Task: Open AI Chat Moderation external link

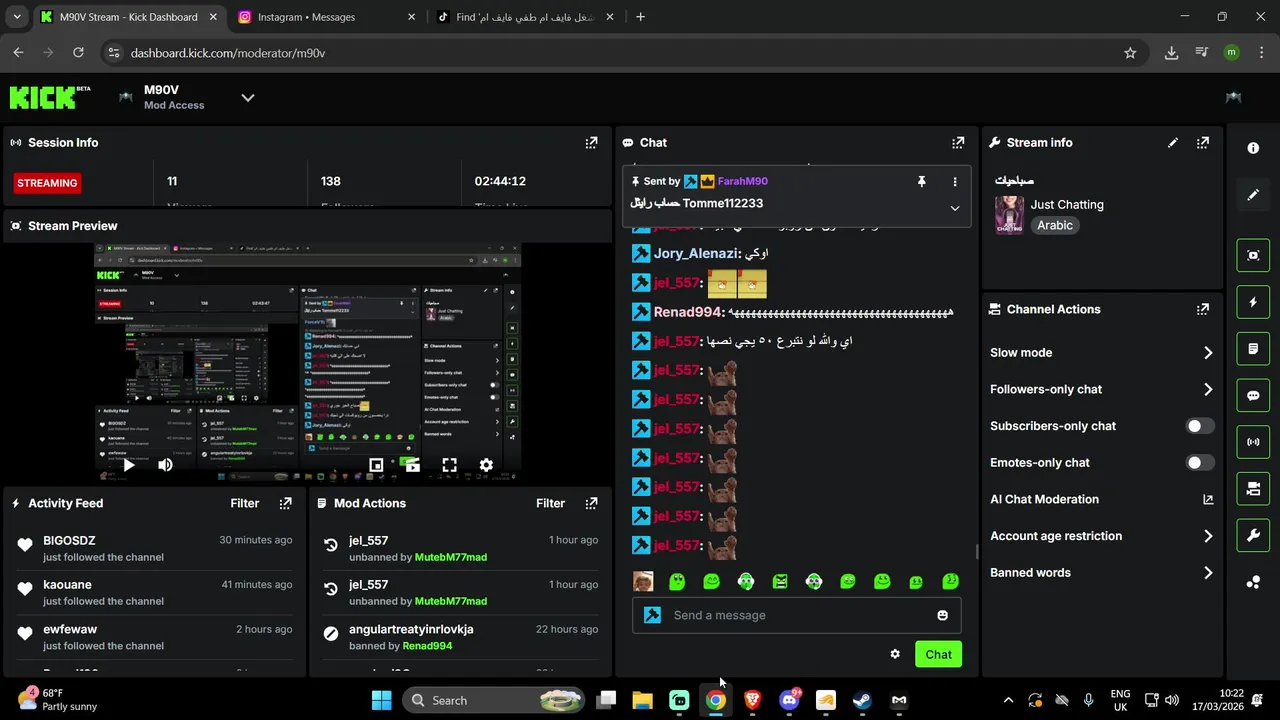Action: (x=1208, y=499)
